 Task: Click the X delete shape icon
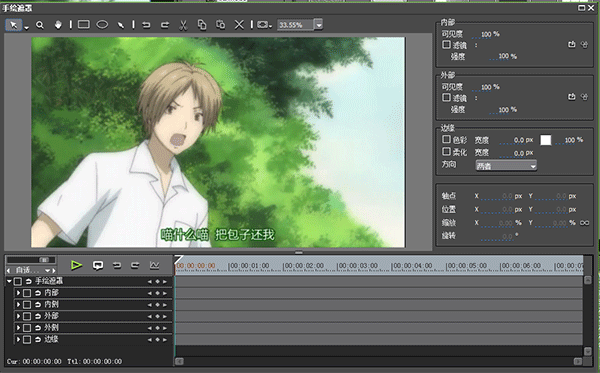(x=239, y=25)
